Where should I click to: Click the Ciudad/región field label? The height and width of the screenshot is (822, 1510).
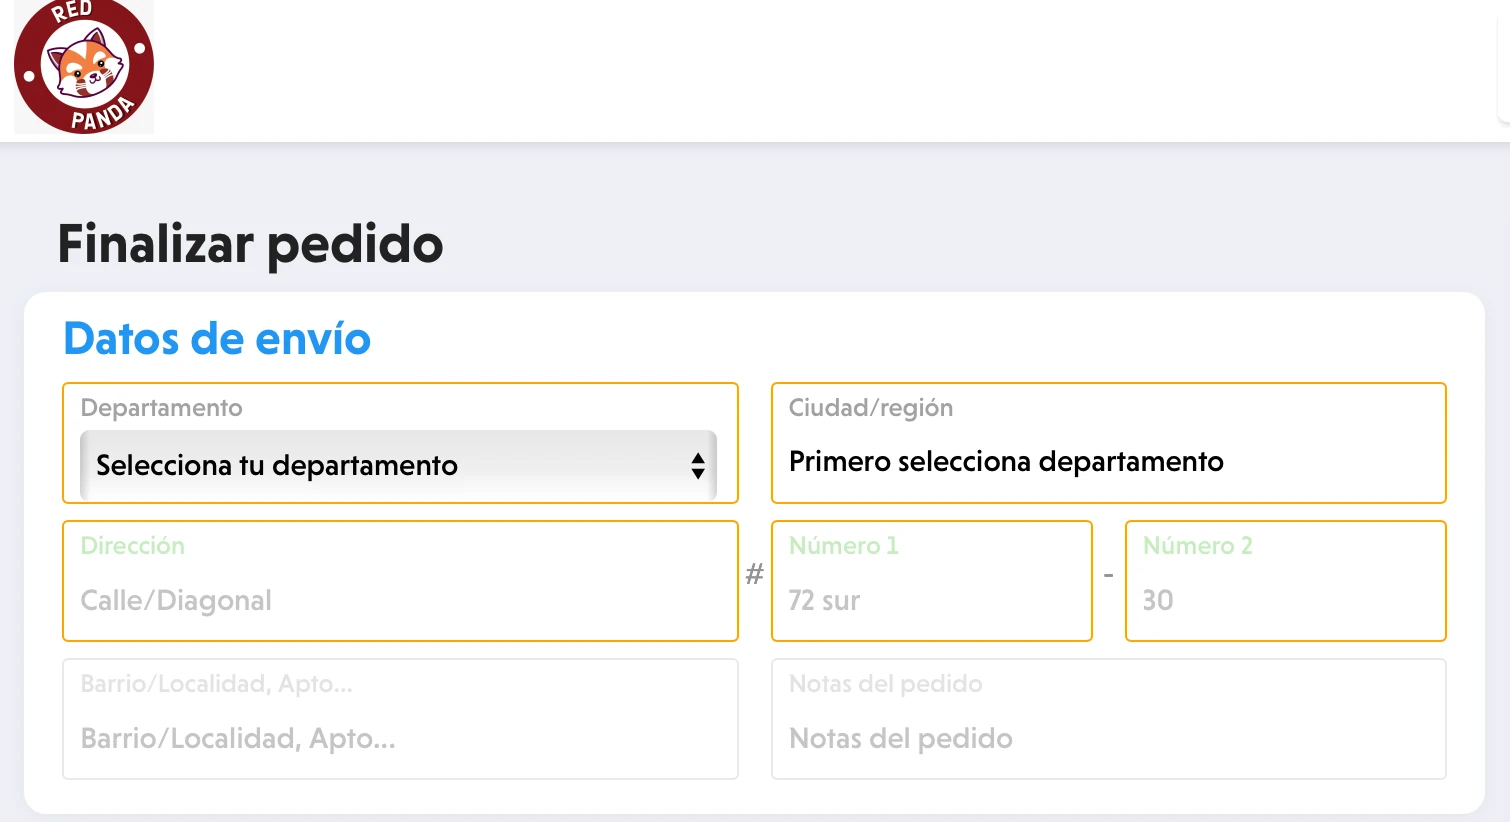point(870,408)
